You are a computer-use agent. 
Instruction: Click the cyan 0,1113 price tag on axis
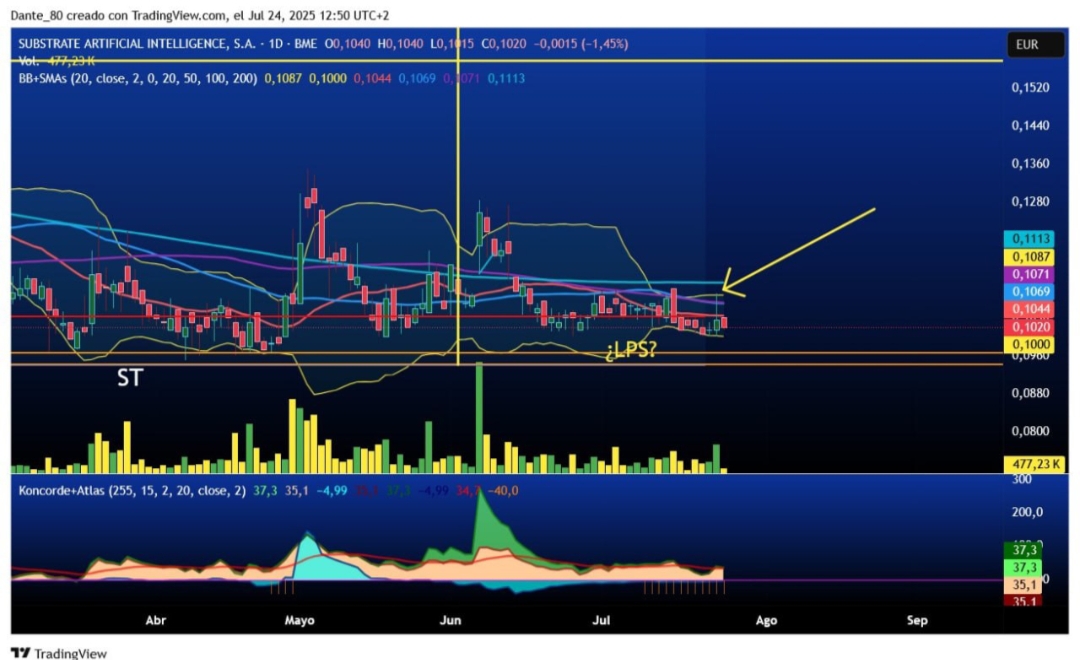tap(1029, 239)
